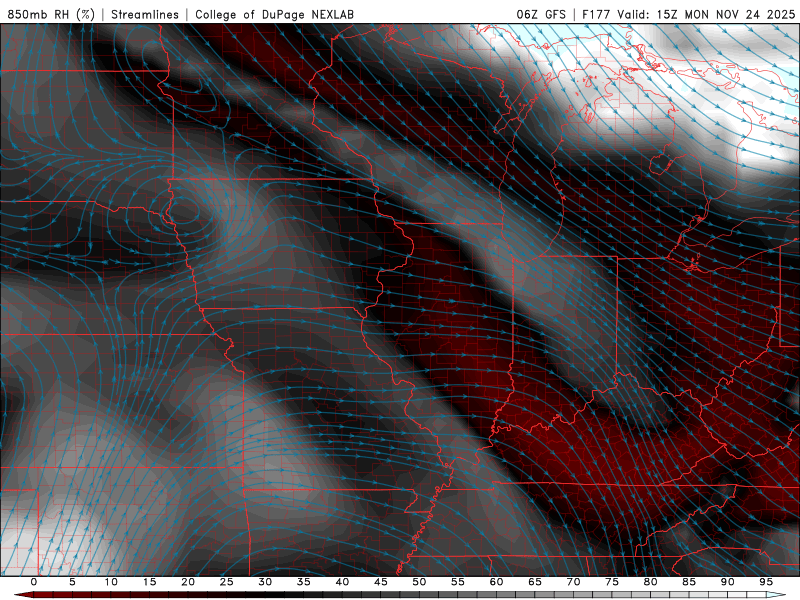Click the '20' label on the color scale

tap(188, 582)
